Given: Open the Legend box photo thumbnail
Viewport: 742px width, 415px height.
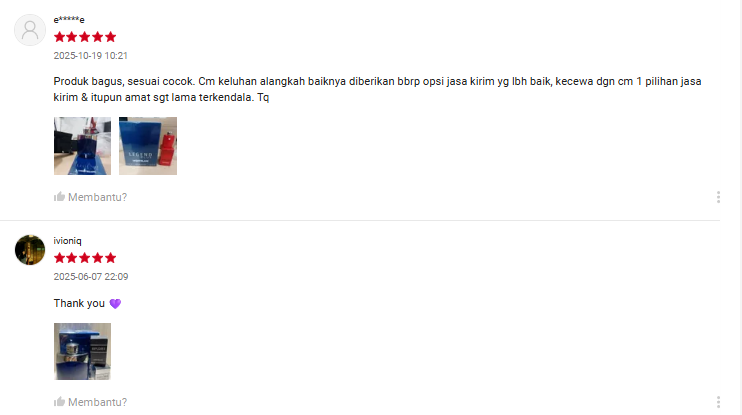Looking at the screenshot, I should click(148, 146).
